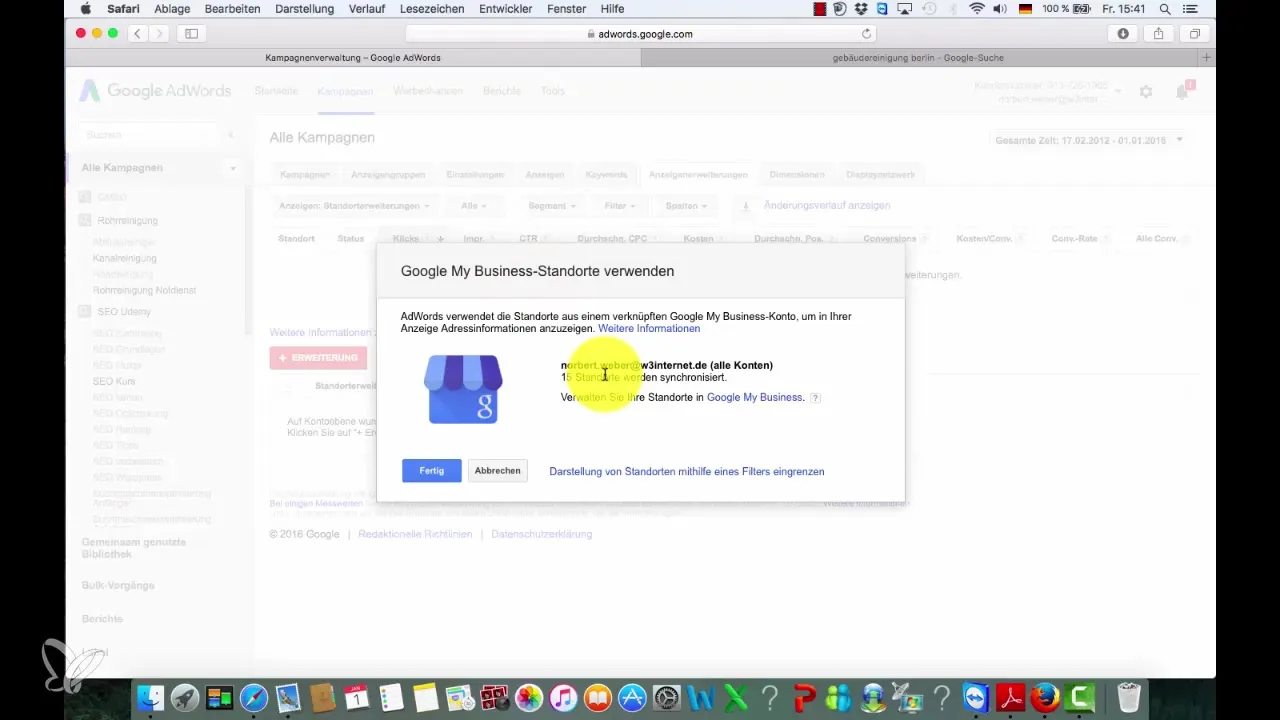The width and height of the screenshot is (1280, 720).
Task: Open System Preferences from the Dock
Action: pos(667,696)
